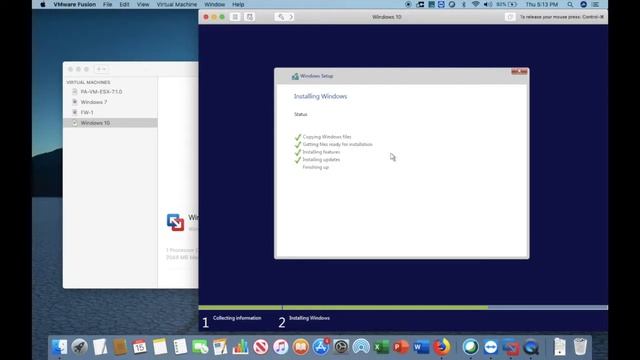This screenshot has height=360, width=640.
Task: Click the button left of release mouse hint
Action: [509, 17]
